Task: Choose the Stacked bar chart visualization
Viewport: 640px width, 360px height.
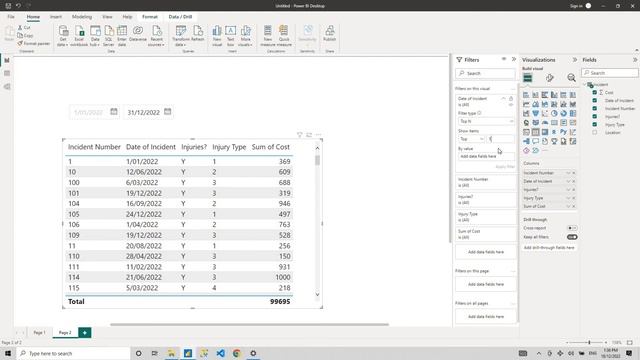Action: [526, 95]
